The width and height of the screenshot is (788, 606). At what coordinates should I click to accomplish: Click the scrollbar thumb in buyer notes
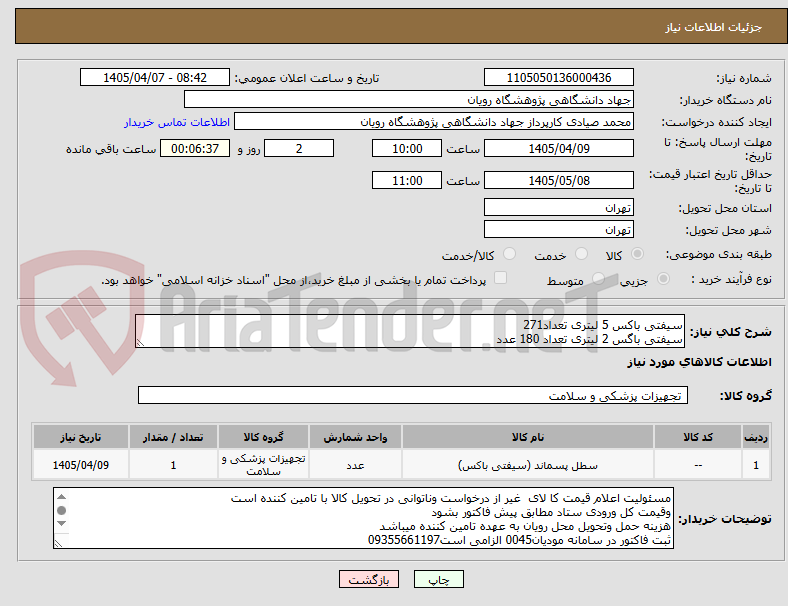(61, 511)
